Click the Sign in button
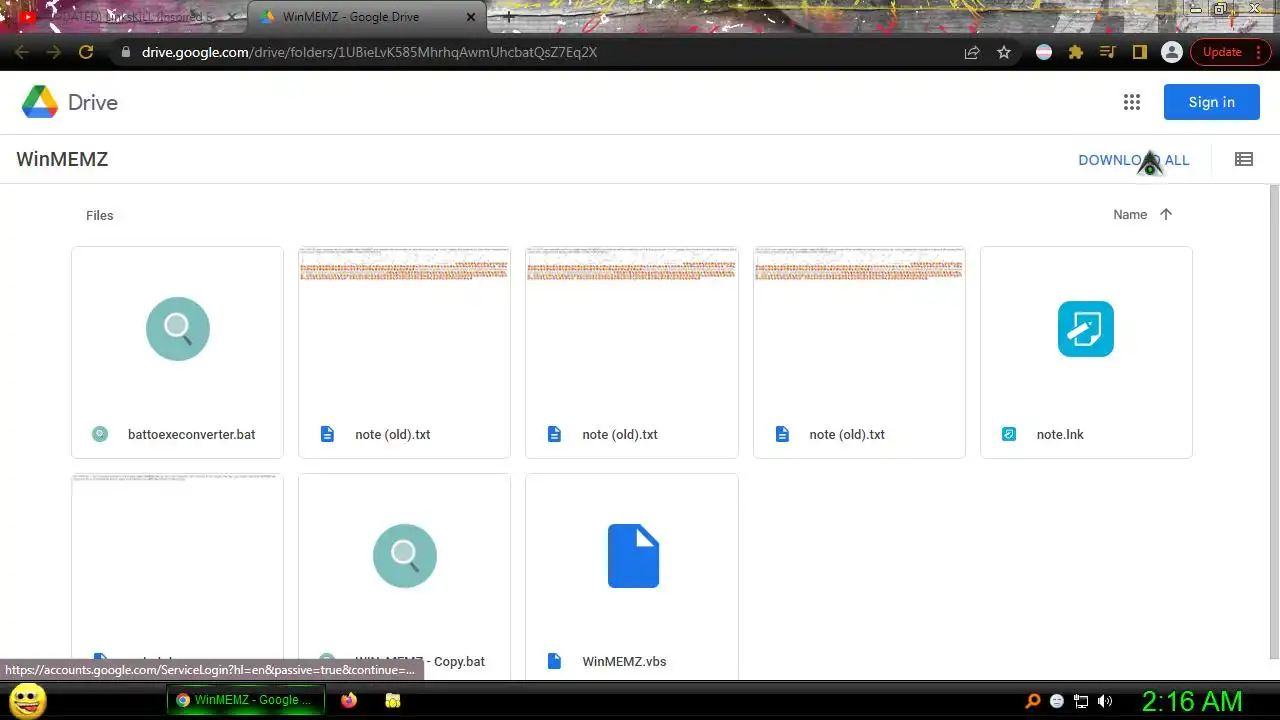Screen dimensions: 1280x720 pos(1211,102)
